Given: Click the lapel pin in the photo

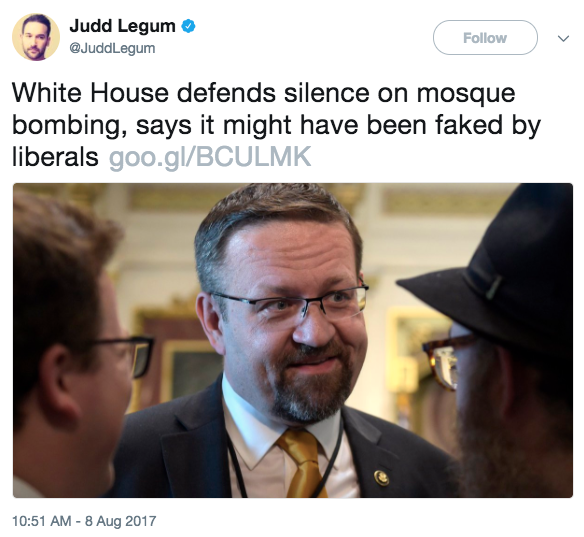Looking at the screenshot, I should coord(381,478).
